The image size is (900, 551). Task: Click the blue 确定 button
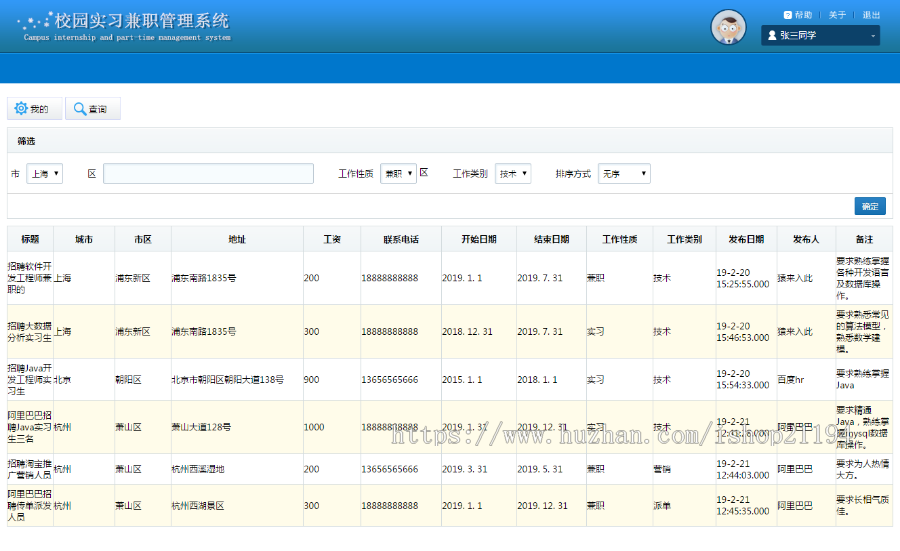[870, 206]
